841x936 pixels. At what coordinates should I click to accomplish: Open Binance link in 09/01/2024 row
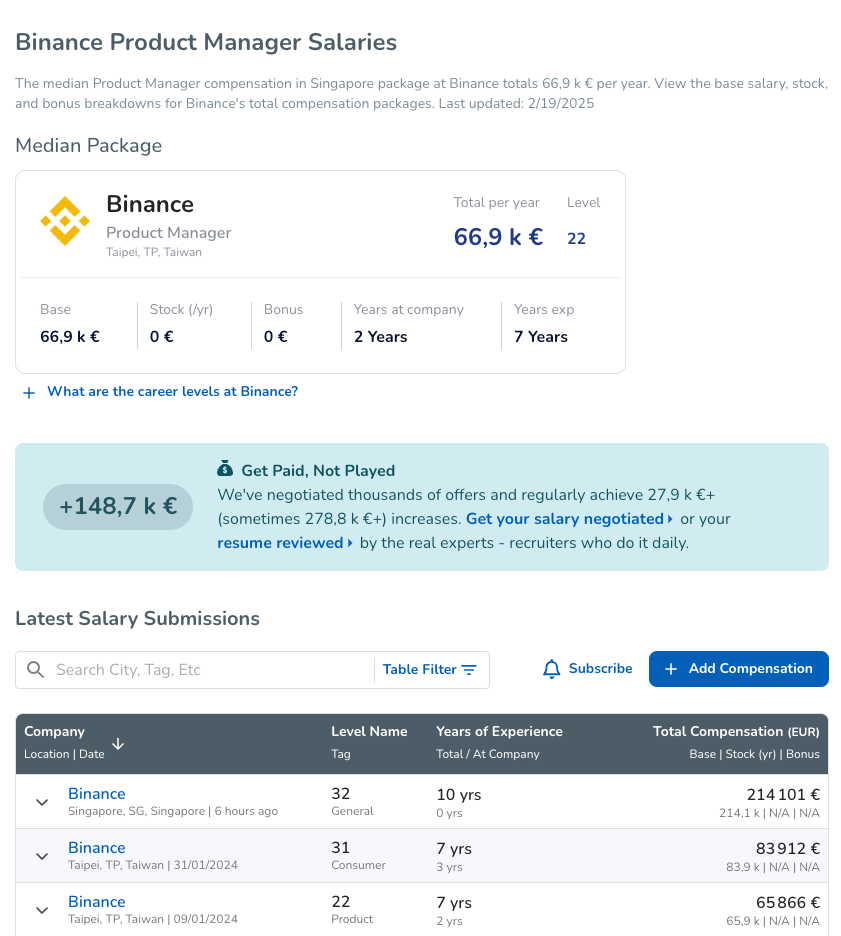(x=97, y=902)
